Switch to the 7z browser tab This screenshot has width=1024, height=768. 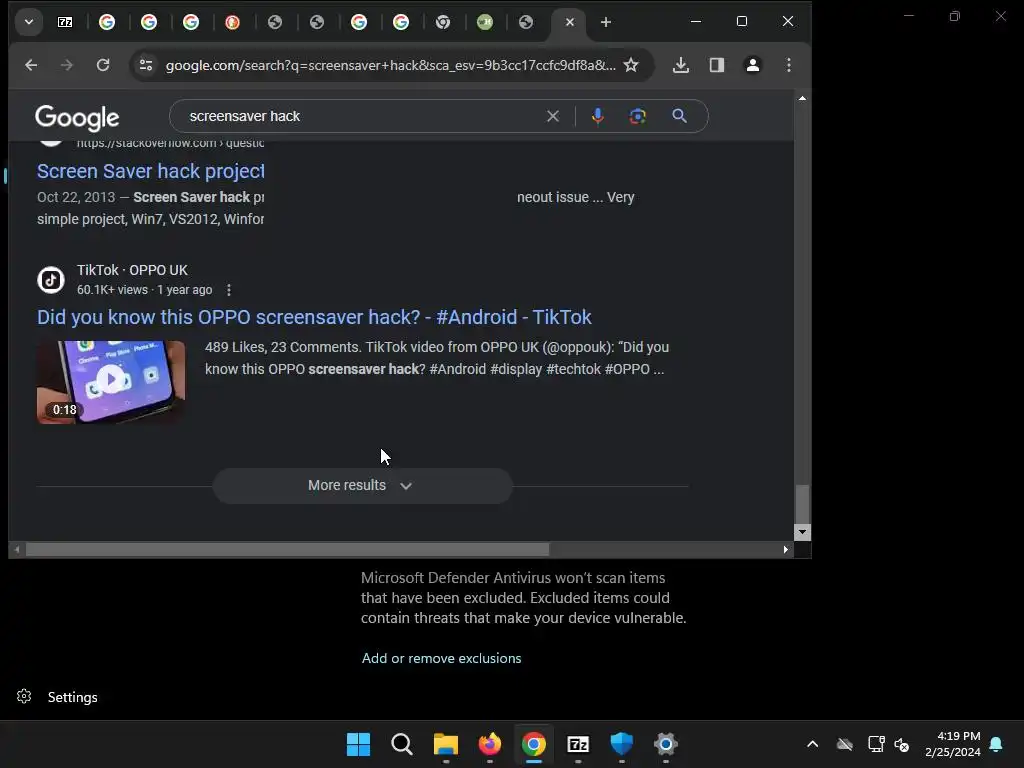pos(65,22)
